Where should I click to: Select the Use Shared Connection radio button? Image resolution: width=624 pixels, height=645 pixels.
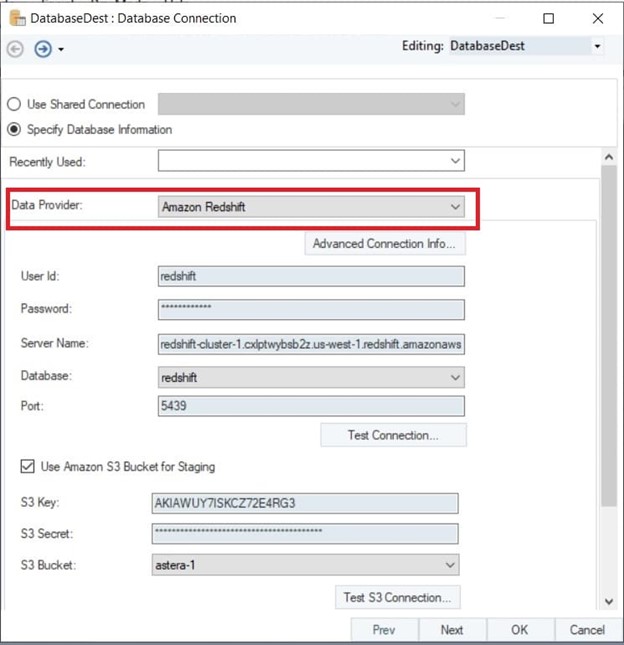pyautogui.click(x=15, y=104)
